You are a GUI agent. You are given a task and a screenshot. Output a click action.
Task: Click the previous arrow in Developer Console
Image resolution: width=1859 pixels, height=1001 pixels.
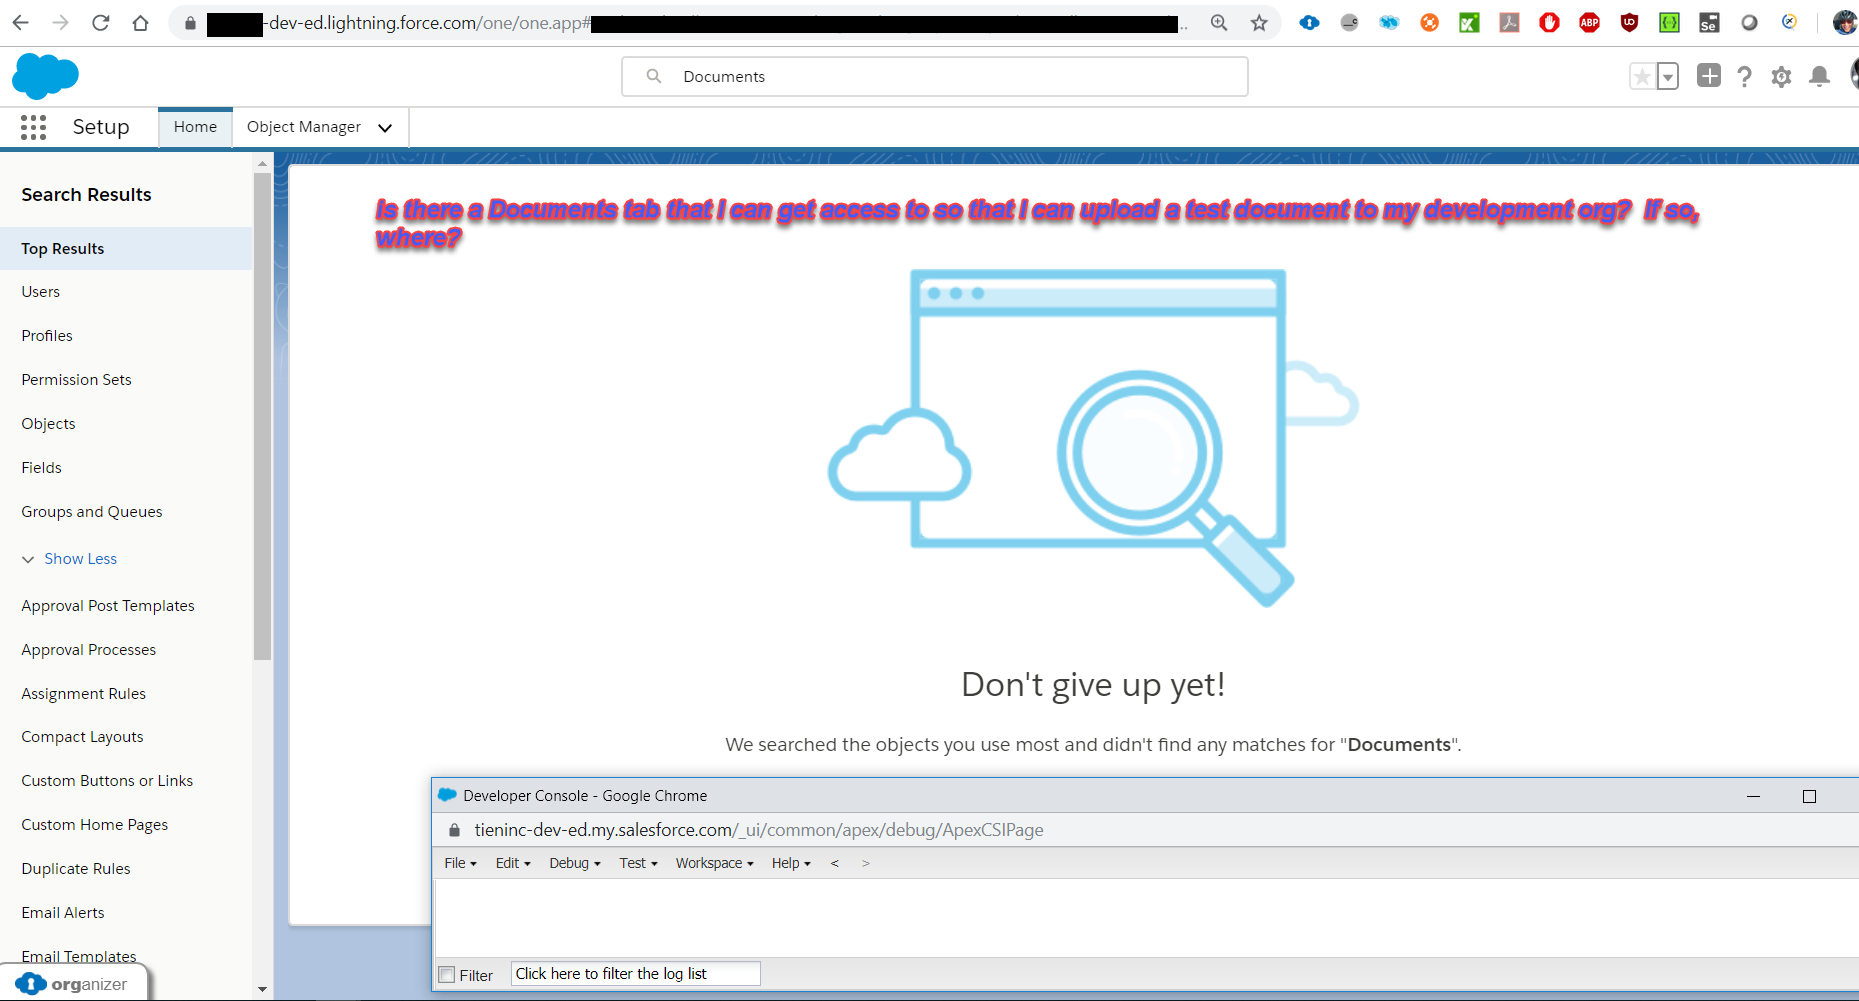835,863
